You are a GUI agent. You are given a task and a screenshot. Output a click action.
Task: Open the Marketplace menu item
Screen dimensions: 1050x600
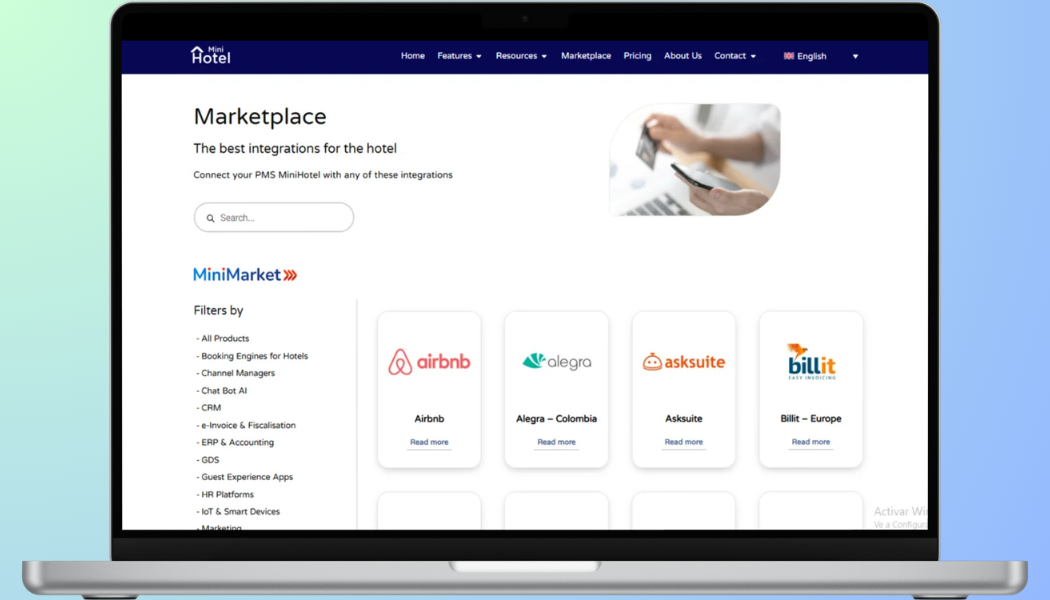[x=586, y=56]
